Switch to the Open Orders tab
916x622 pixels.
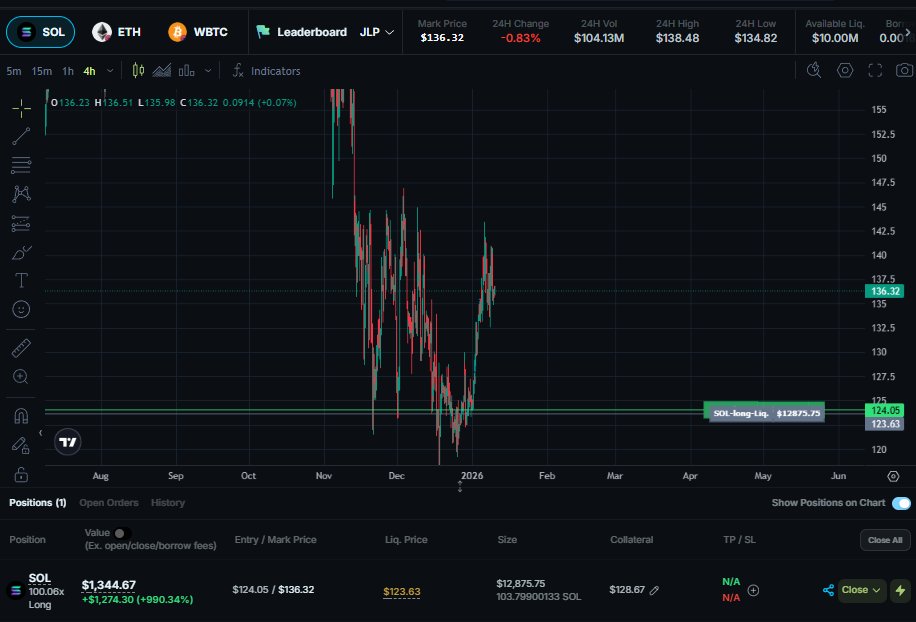click(x=109, y=503)
